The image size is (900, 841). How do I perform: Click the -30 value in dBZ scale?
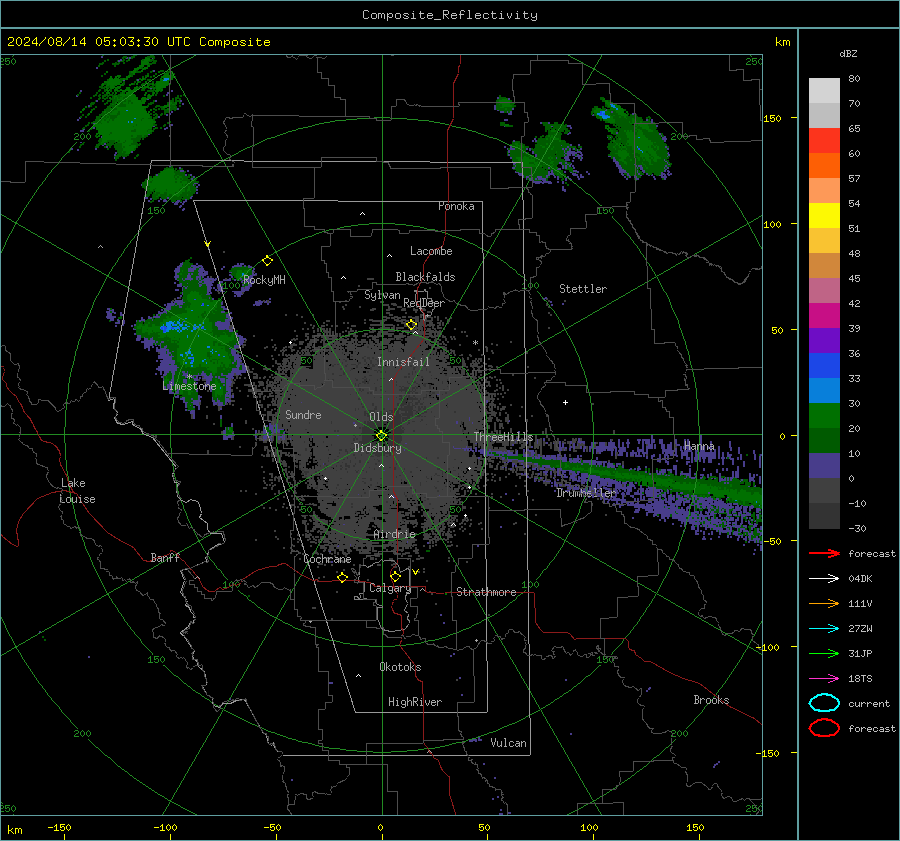pyautogui.click(x=857, y=529)
